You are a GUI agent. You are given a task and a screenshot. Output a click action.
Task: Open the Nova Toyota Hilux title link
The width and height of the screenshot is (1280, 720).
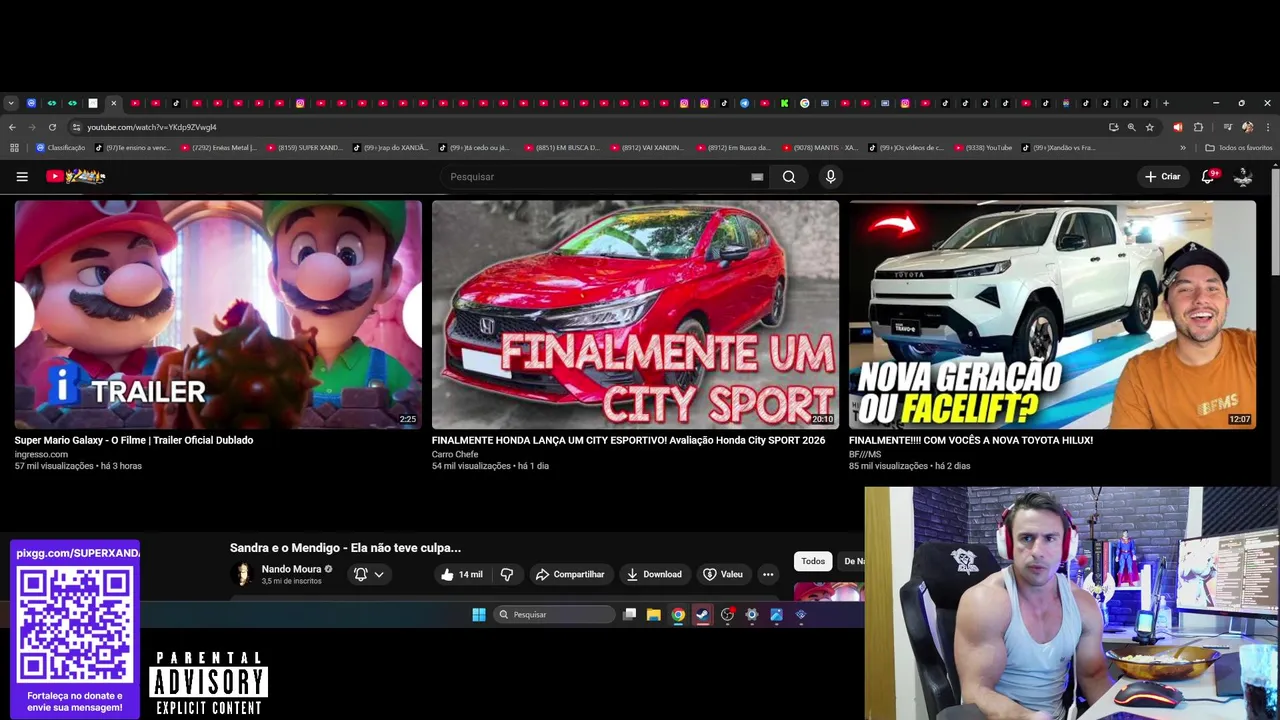tap(971, 440)
